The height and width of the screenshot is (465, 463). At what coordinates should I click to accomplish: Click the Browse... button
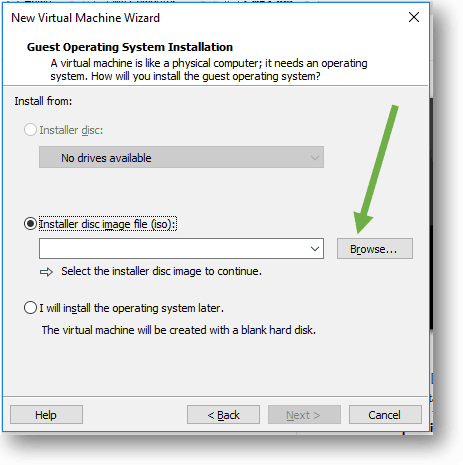click(x=375, y=249)
